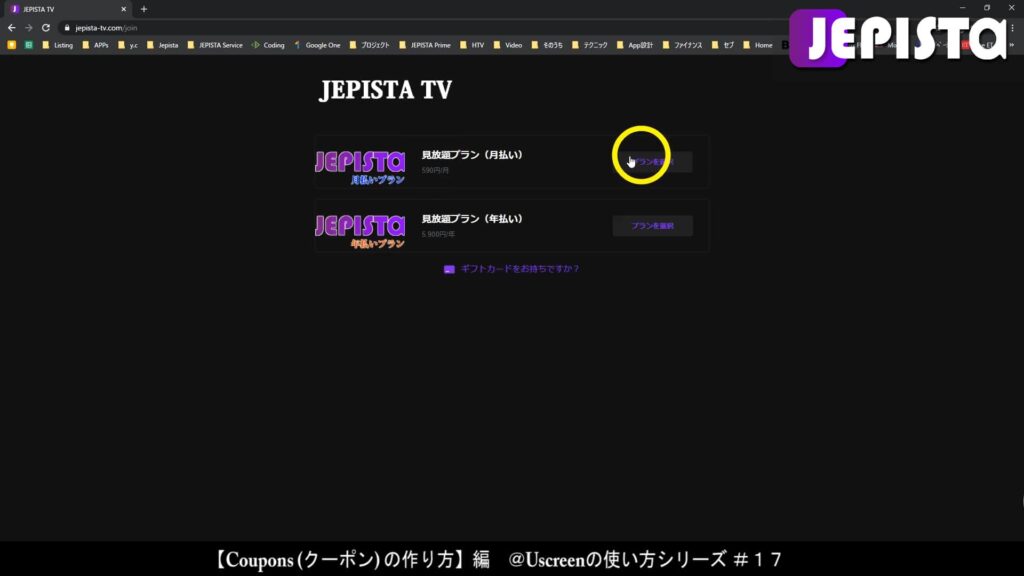Viewport: 1024px width, 576px height.
Task: Click the 見放題プラン（年払い）title
Action: (x=472, y=219)
